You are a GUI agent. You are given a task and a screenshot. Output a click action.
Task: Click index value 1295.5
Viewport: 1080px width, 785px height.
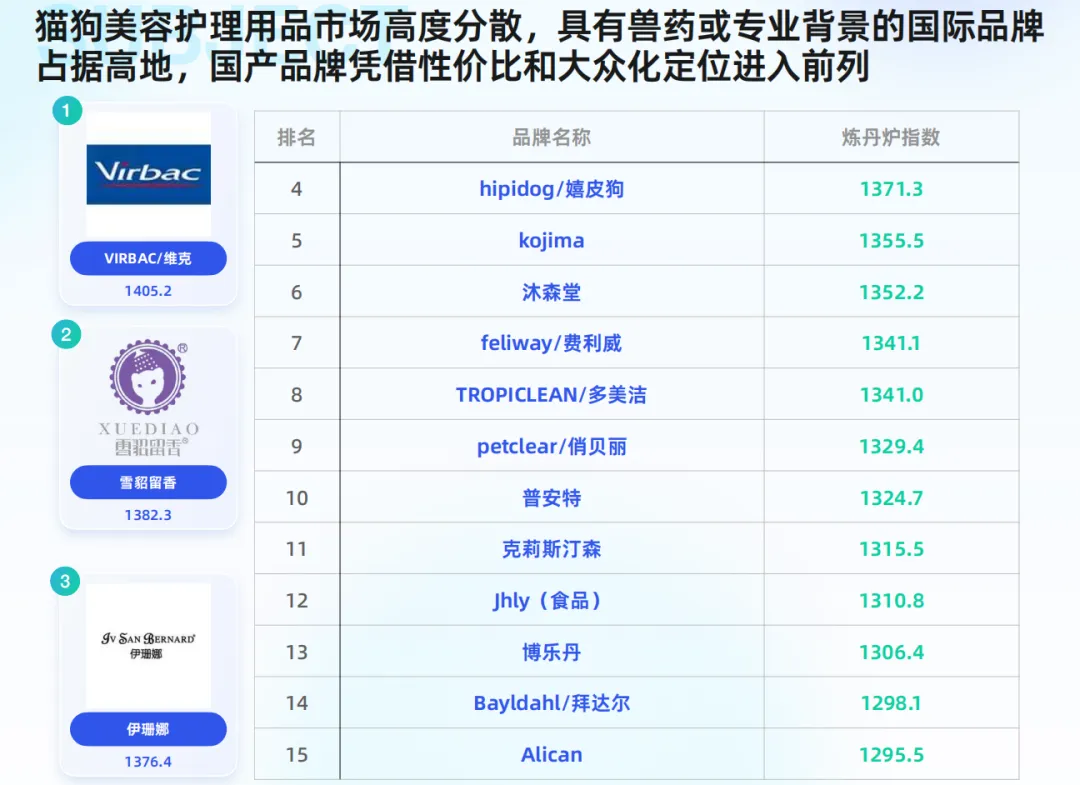point(891,755)
